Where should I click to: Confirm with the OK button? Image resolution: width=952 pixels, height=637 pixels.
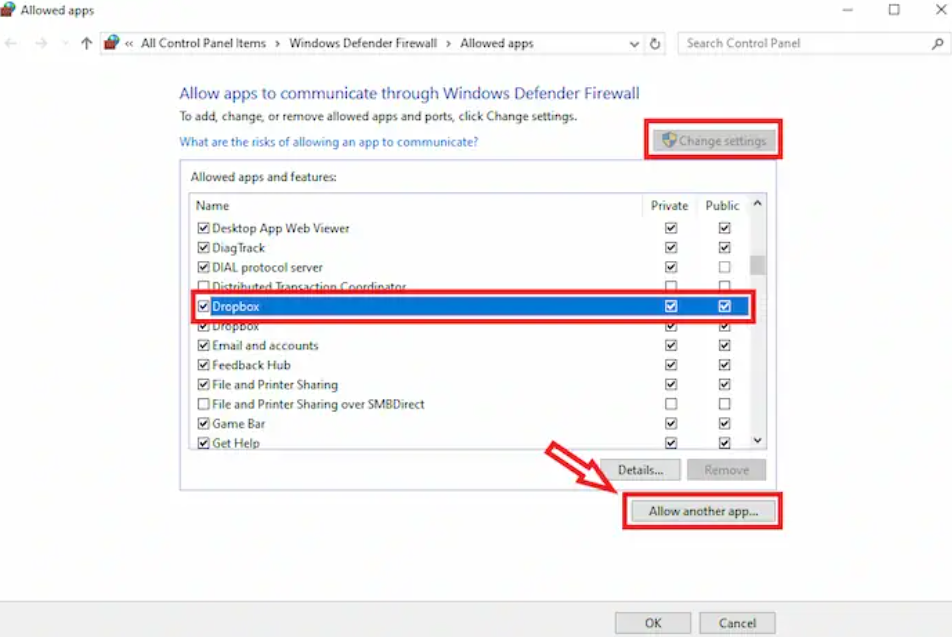653,623
